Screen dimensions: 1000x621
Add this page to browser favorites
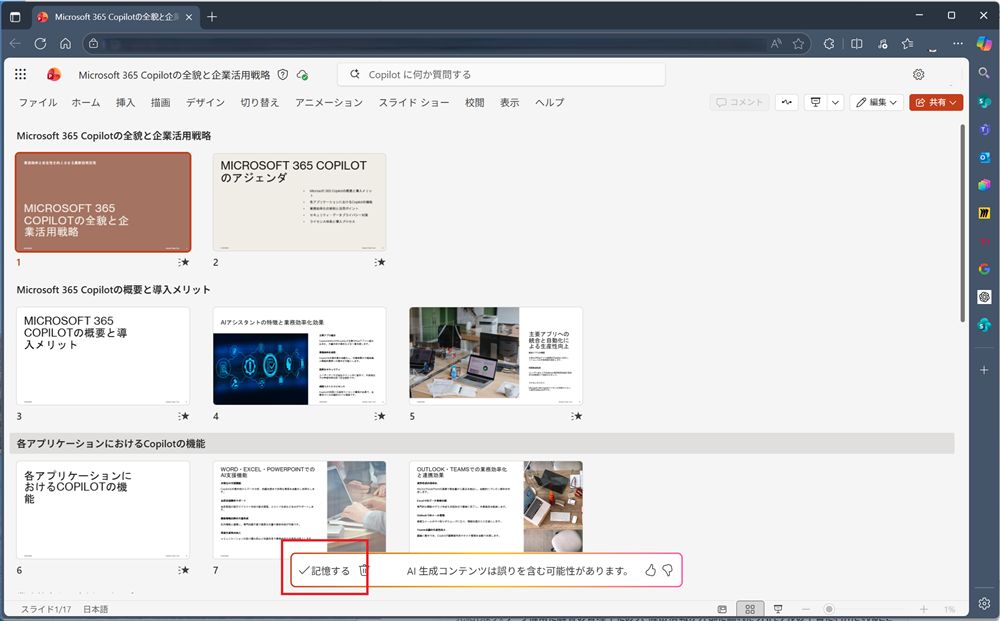[799, 44]
